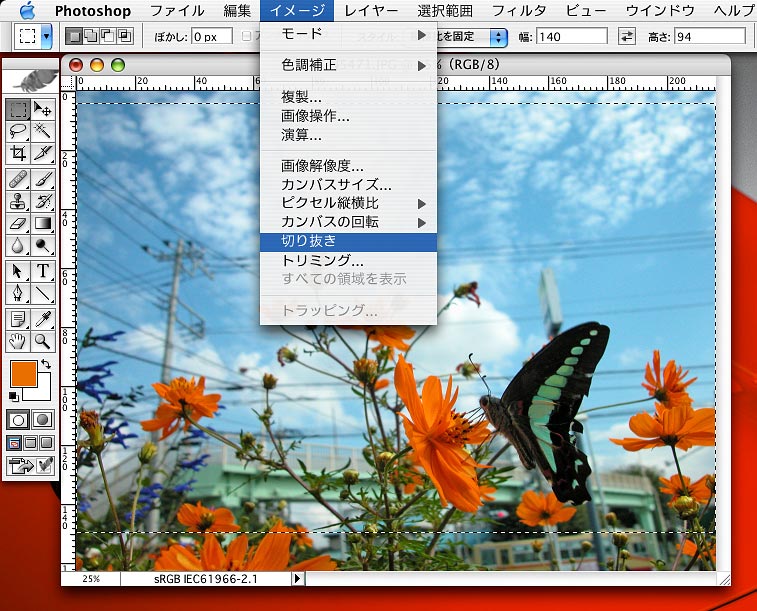Choose 複製... menu item

[349, 97]
